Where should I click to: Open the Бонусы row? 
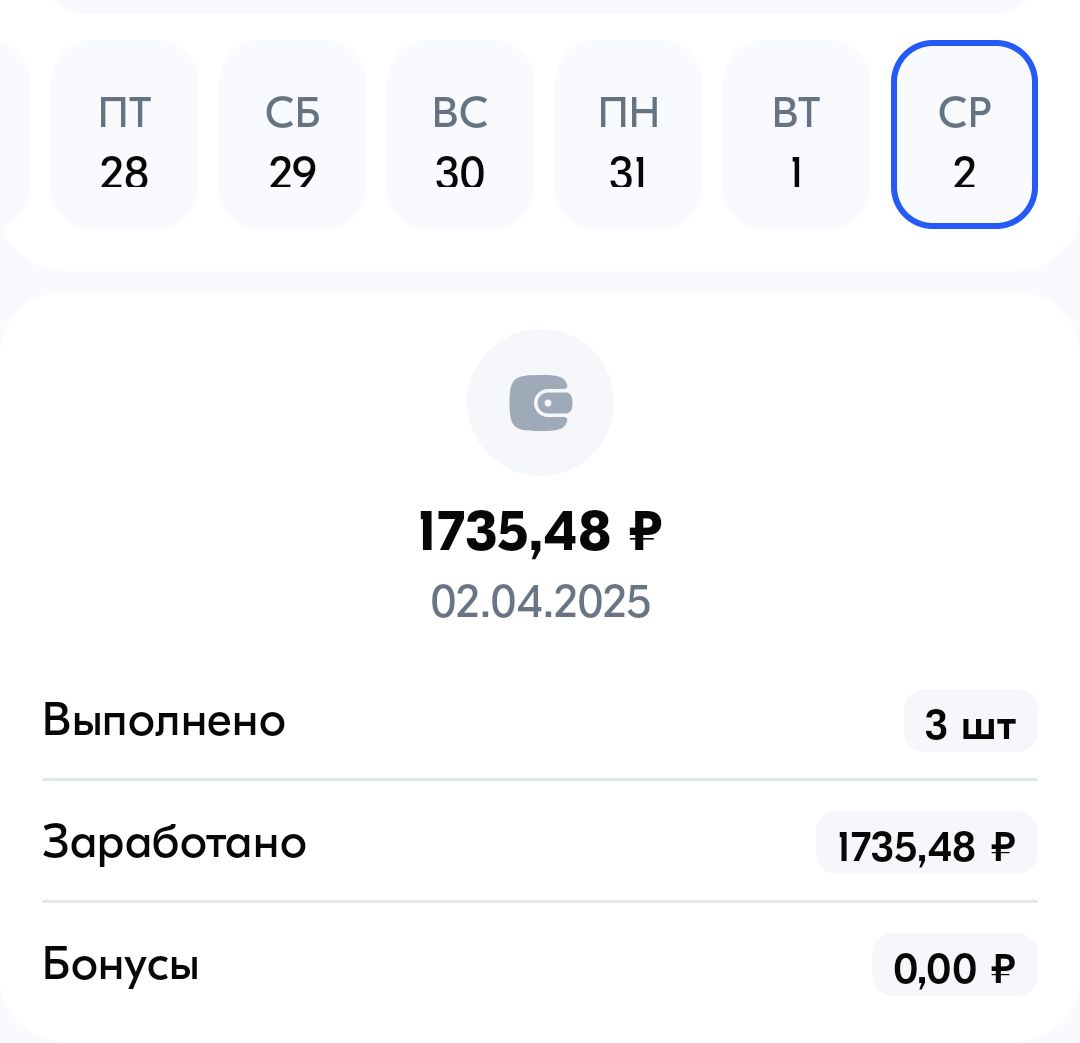coord(540,964)
